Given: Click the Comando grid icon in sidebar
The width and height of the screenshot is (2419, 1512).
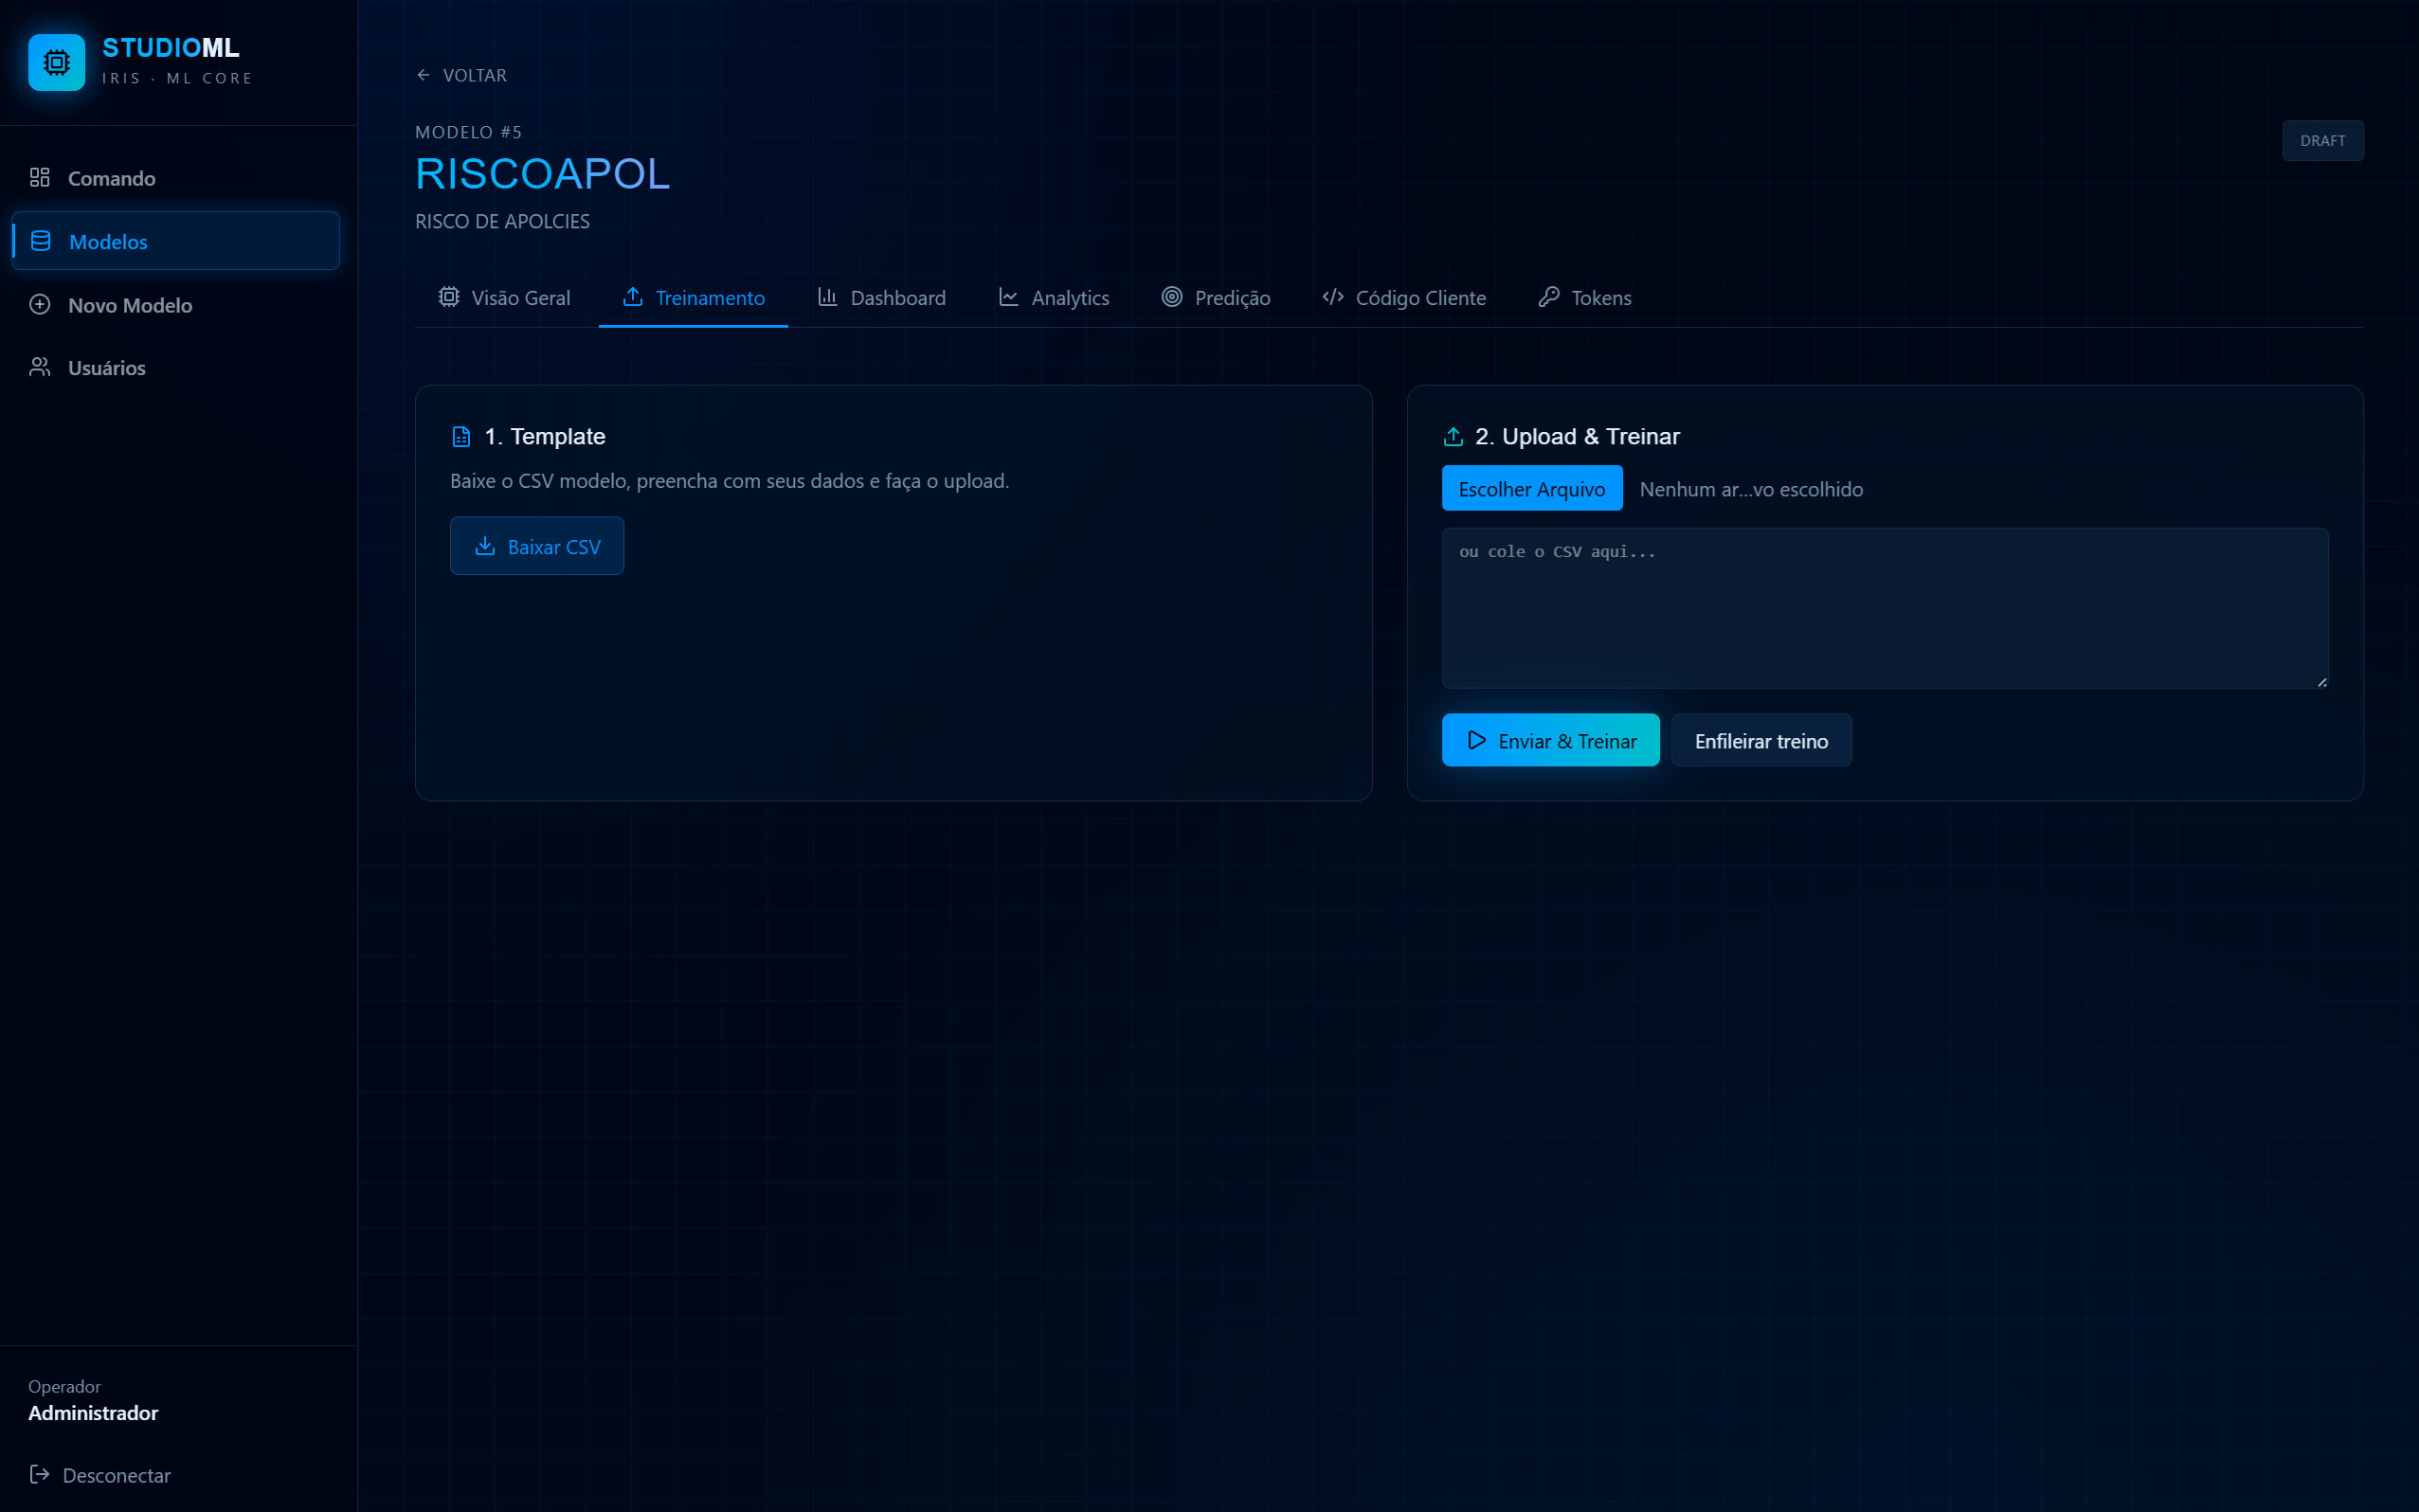Looking at the screenshot, I should 40,177.
